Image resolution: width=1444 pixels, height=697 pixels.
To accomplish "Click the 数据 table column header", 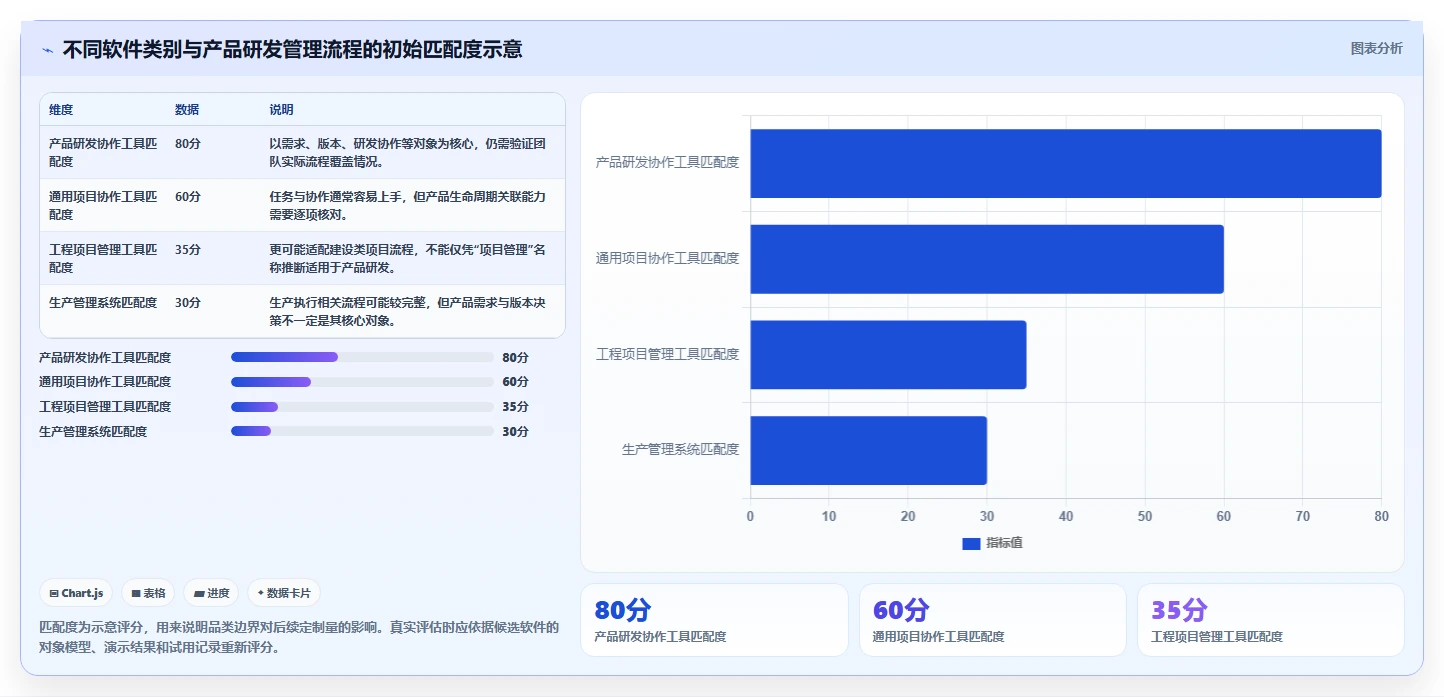I will 187,110.
